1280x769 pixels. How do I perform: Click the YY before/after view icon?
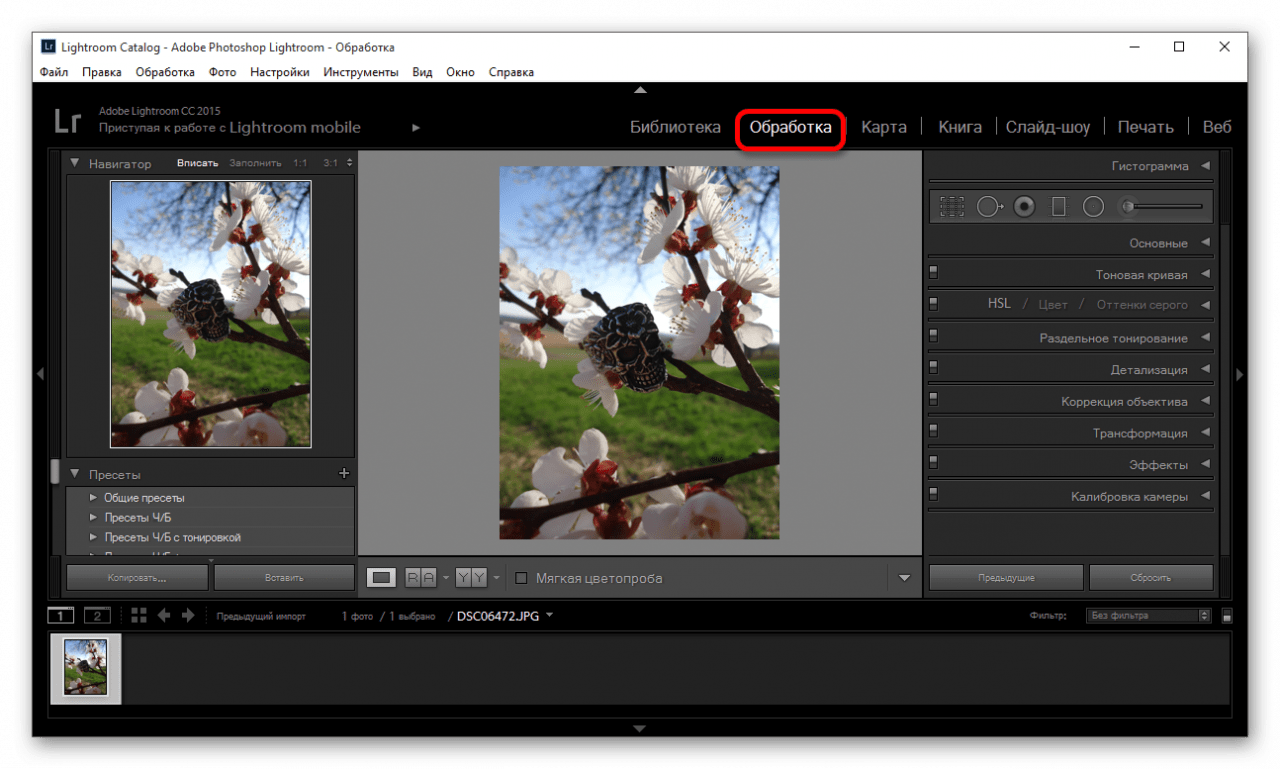coord(471,577)
